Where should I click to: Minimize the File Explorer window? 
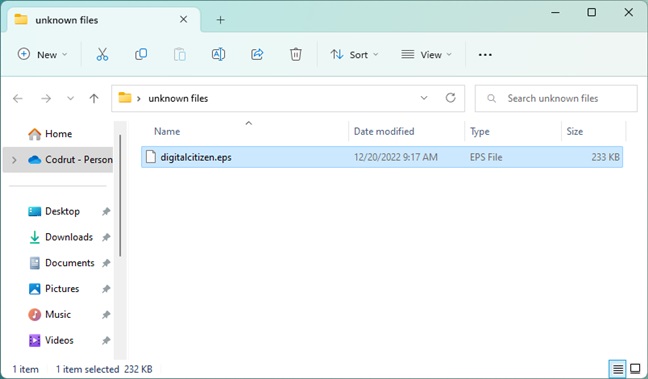pos(555,12)
